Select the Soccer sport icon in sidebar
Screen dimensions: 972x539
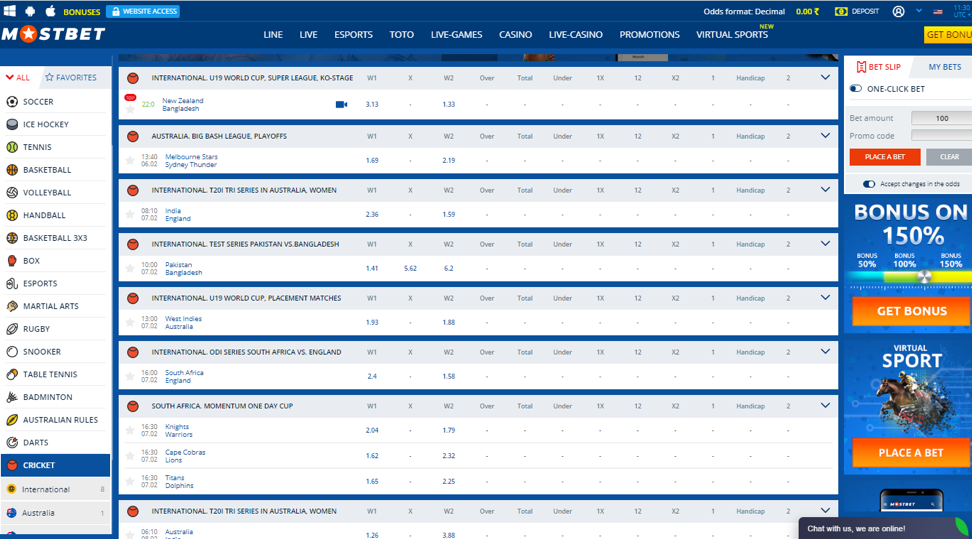[x=12, y=102]
